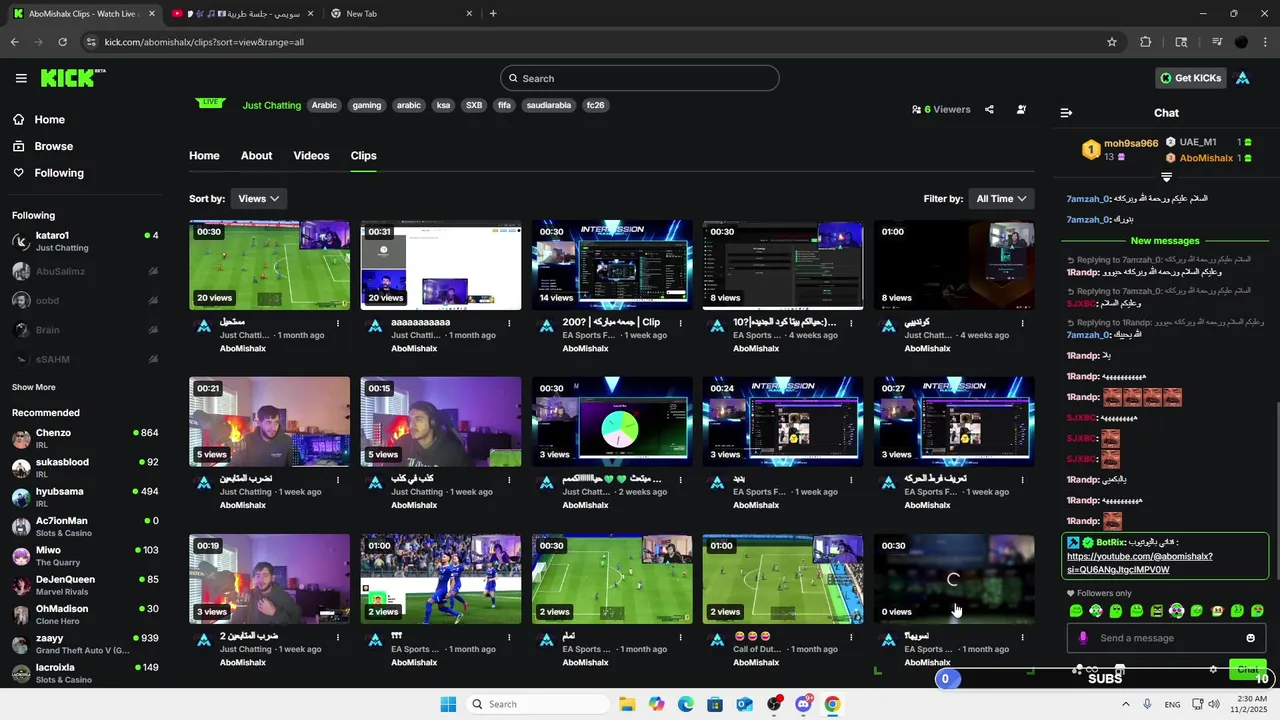Switch to the Home channel tab
The height and width of the screenshot is (720, 1280).
point(204,155)
